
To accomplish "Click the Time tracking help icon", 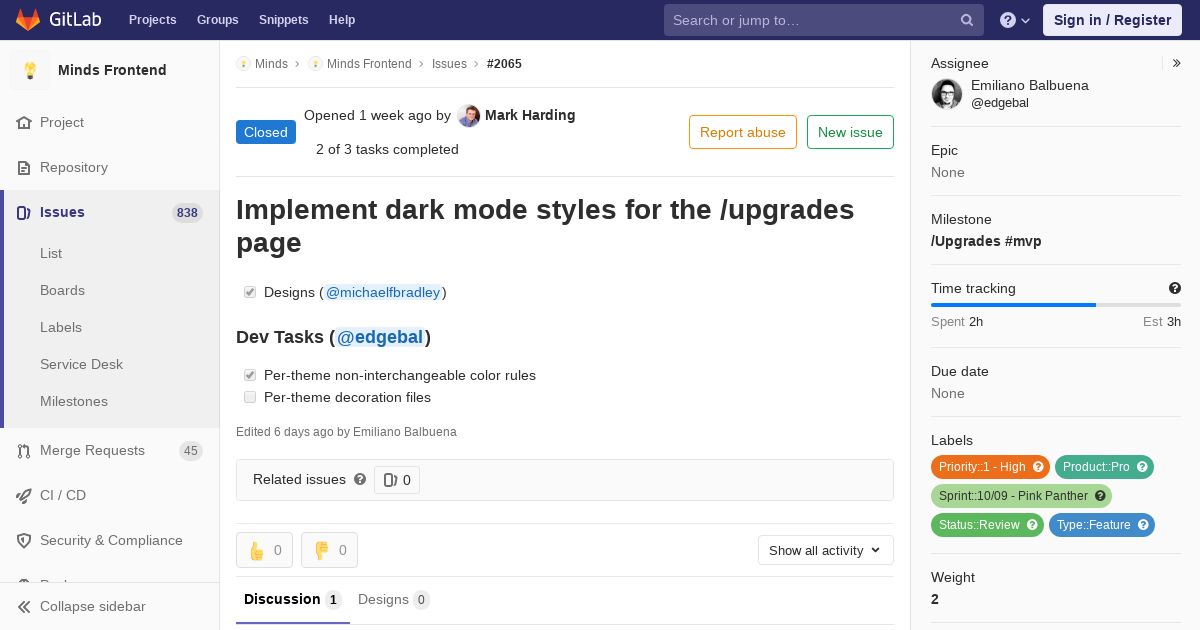I will [x=1175, y=288].
